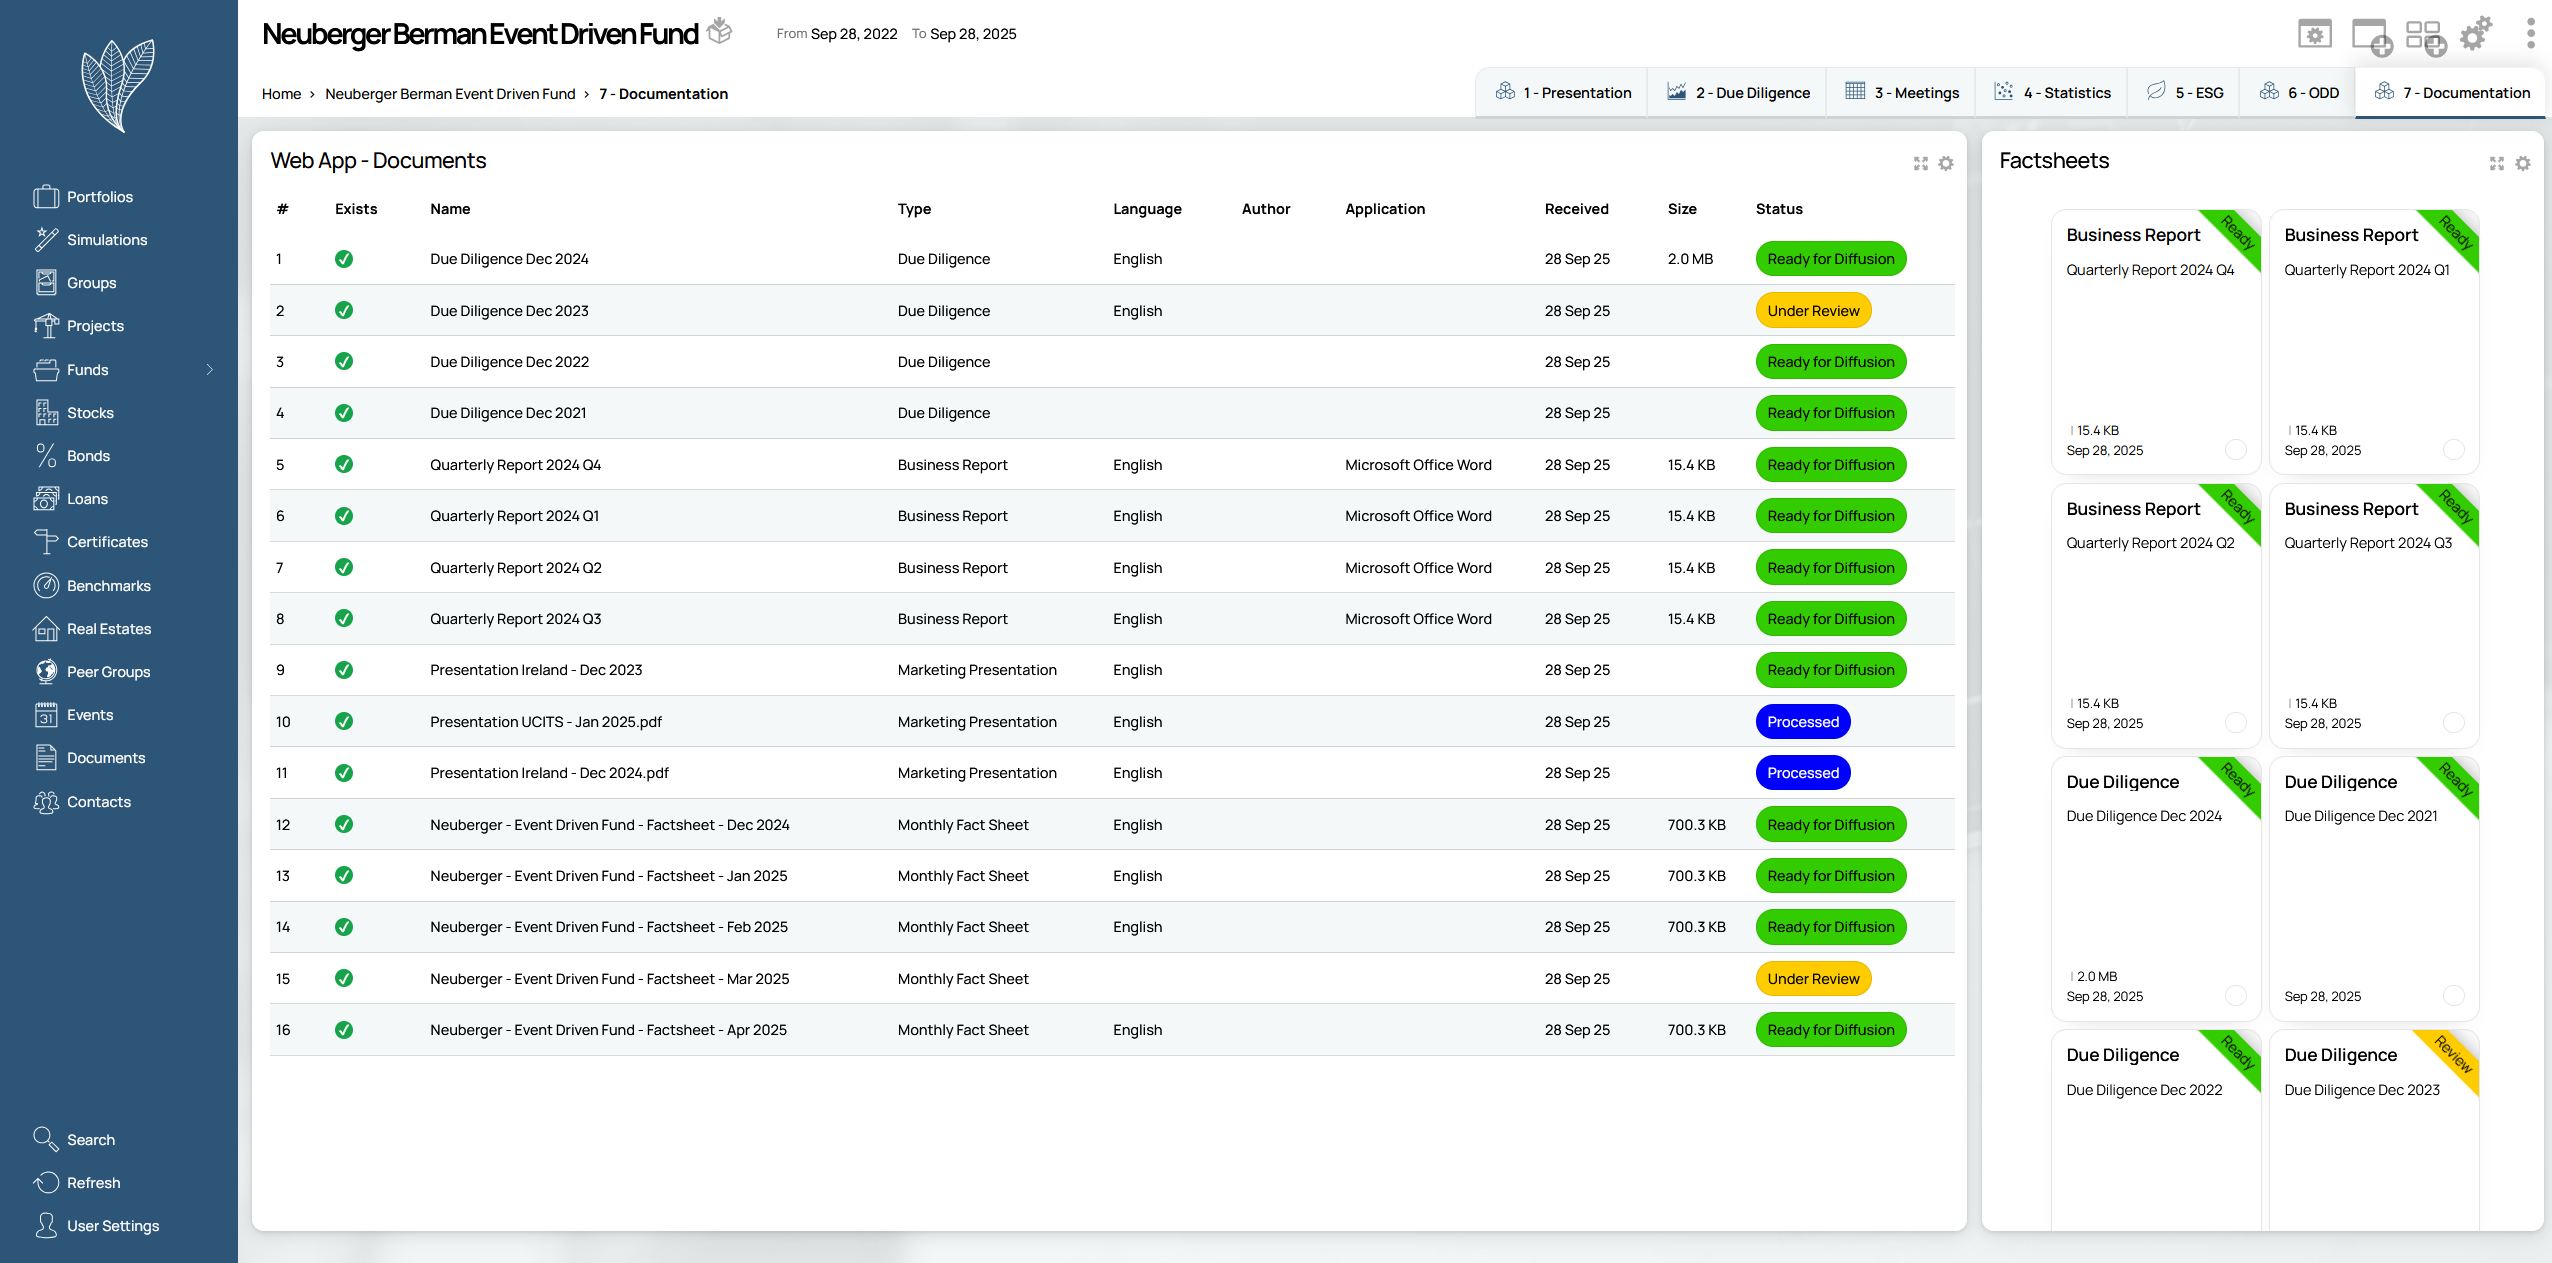The image size is (2552, 1263).
Task: Click the add widget grid icon
Action: pos(2424,37)
